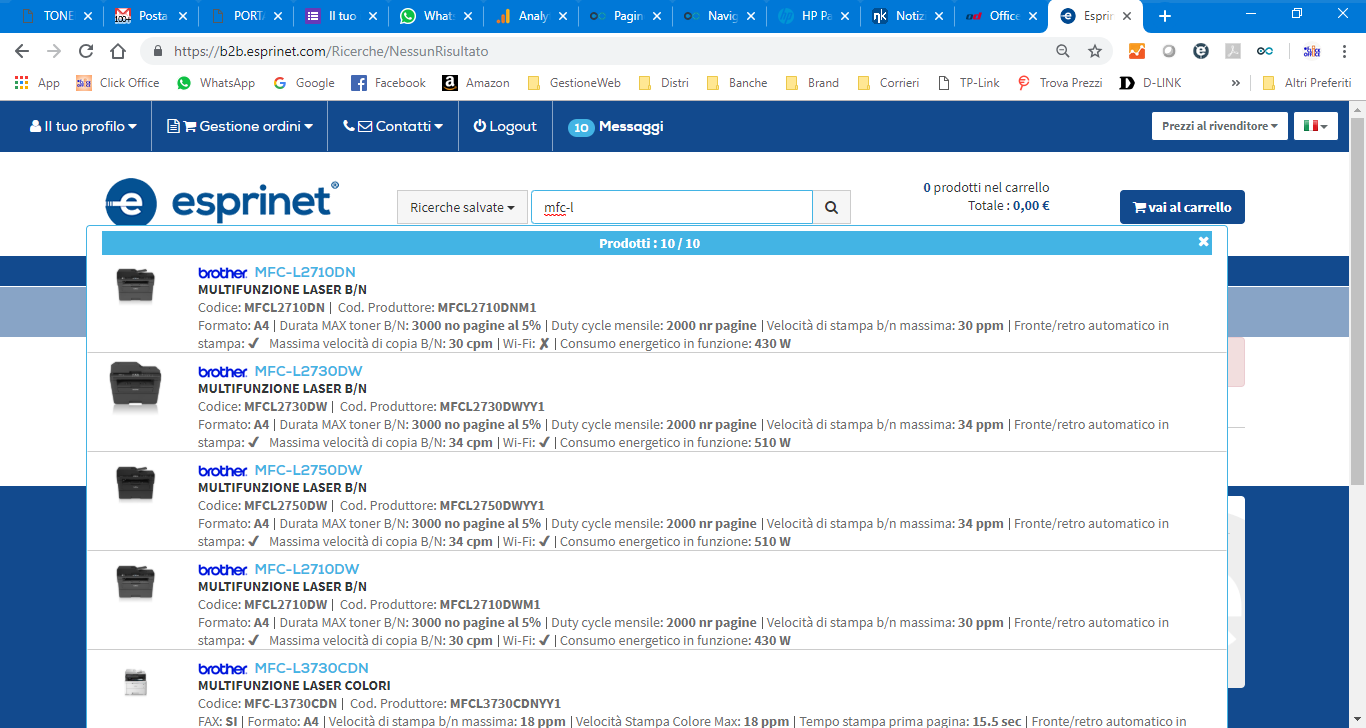Show hidden bookmarks with the » chevron

click(x=1236, y=83)
